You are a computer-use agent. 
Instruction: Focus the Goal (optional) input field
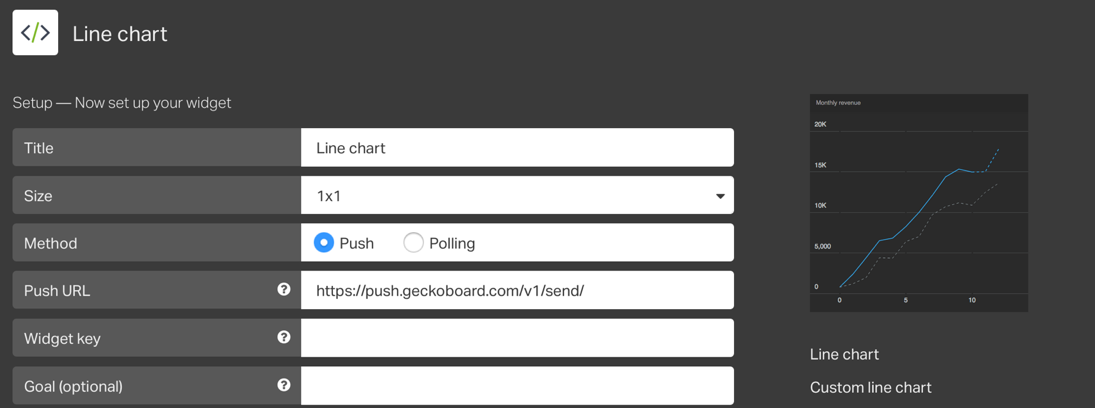[516, 386]
